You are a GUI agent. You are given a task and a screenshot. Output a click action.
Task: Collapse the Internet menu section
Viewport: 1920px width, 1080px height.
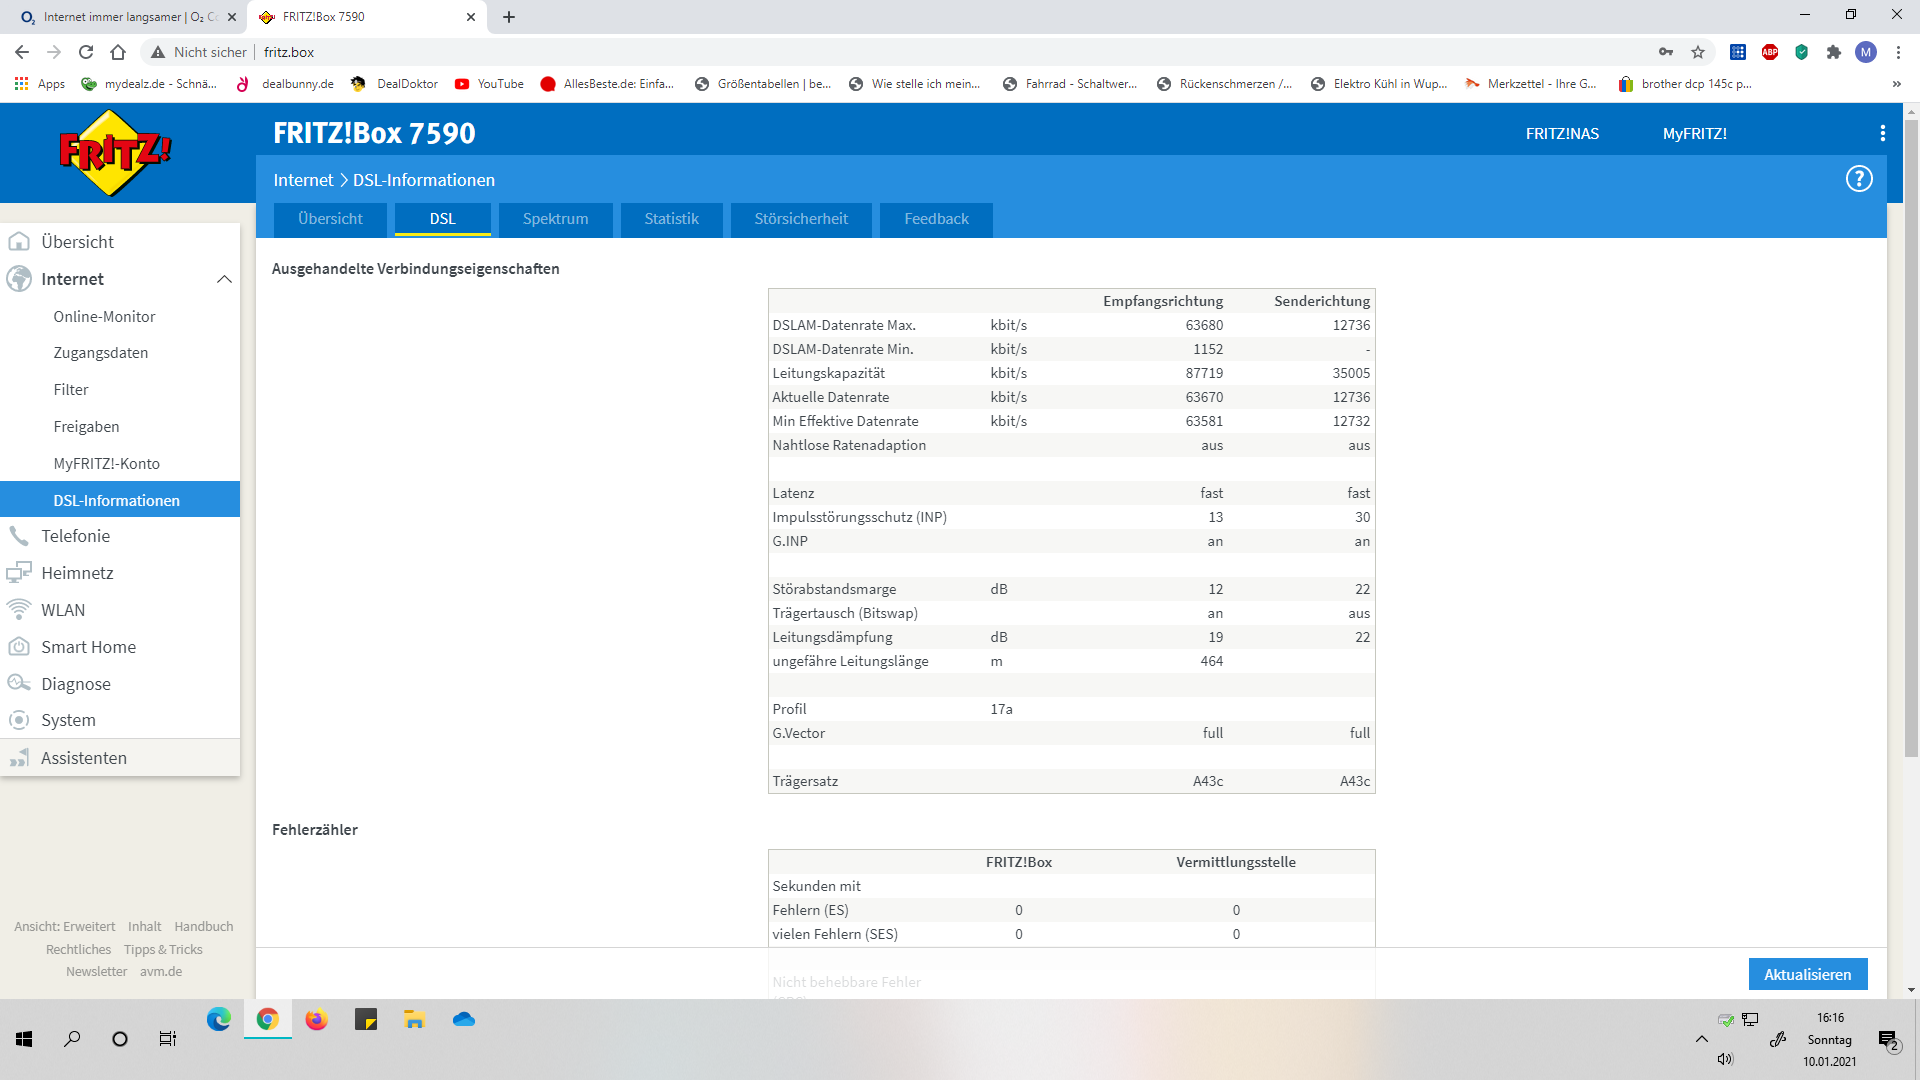click(x=224, y=279)
